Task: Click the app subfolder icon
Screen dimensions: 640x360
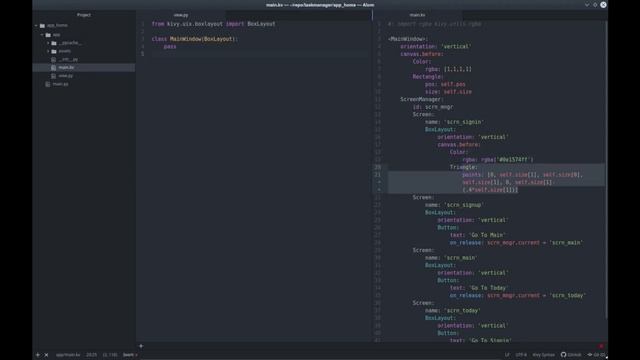Action: click(48, 35)
